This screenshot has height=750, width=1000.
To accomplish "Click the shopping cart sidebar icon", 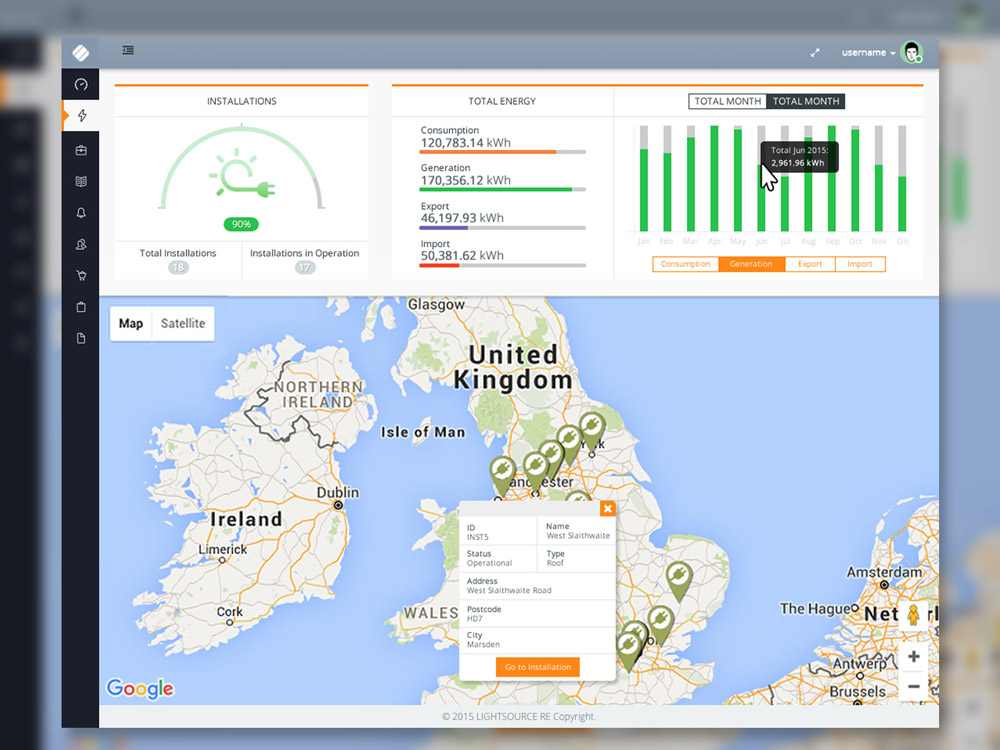I will (x=81, y=275).
